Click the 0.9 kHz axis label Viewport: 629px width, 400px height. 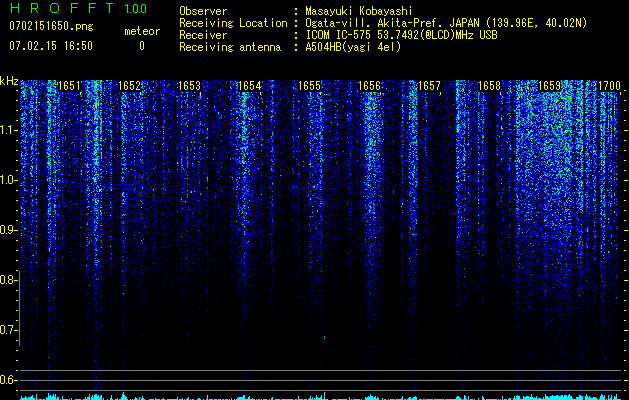tap(9, 230)
